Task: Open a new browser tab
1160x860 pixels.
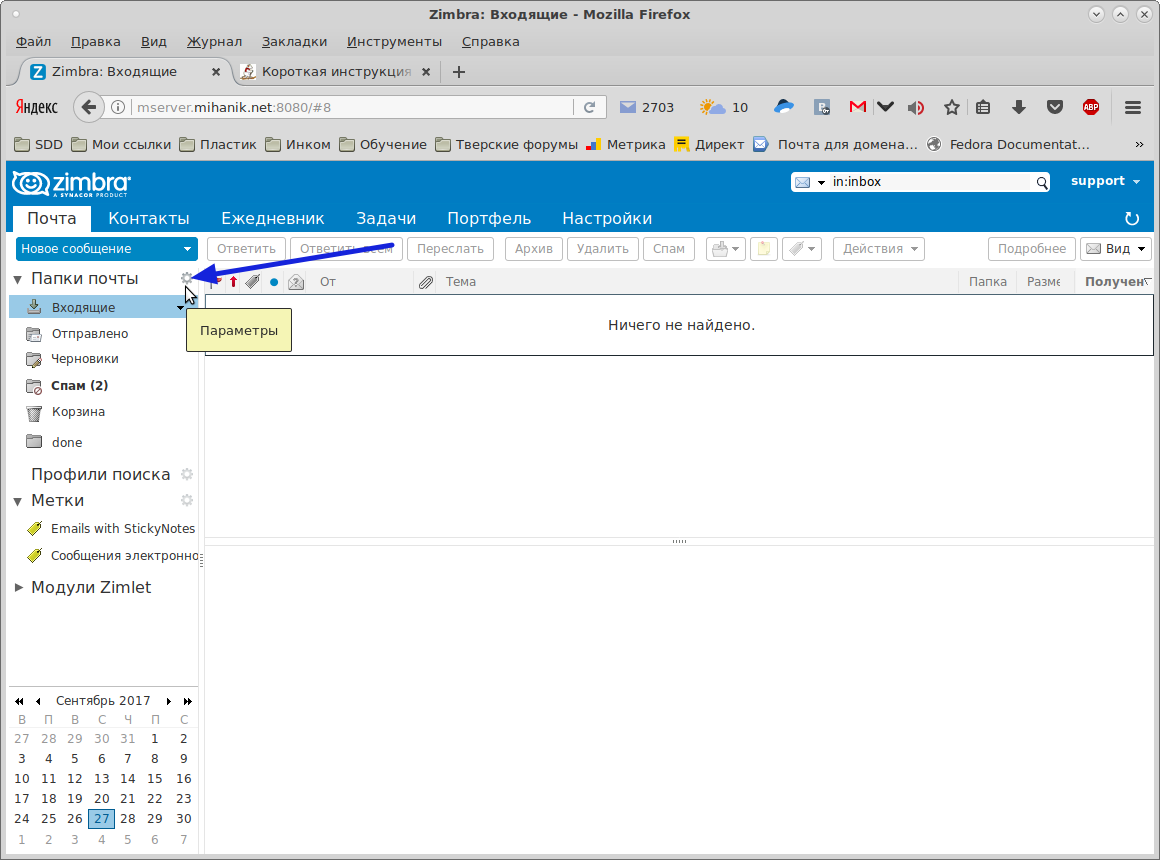Action: (x=459, y=72)
